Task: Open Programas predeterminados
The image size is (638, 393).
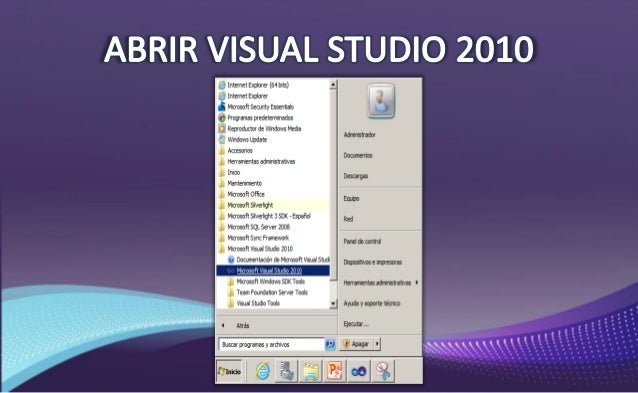Action: pos(273,118)
